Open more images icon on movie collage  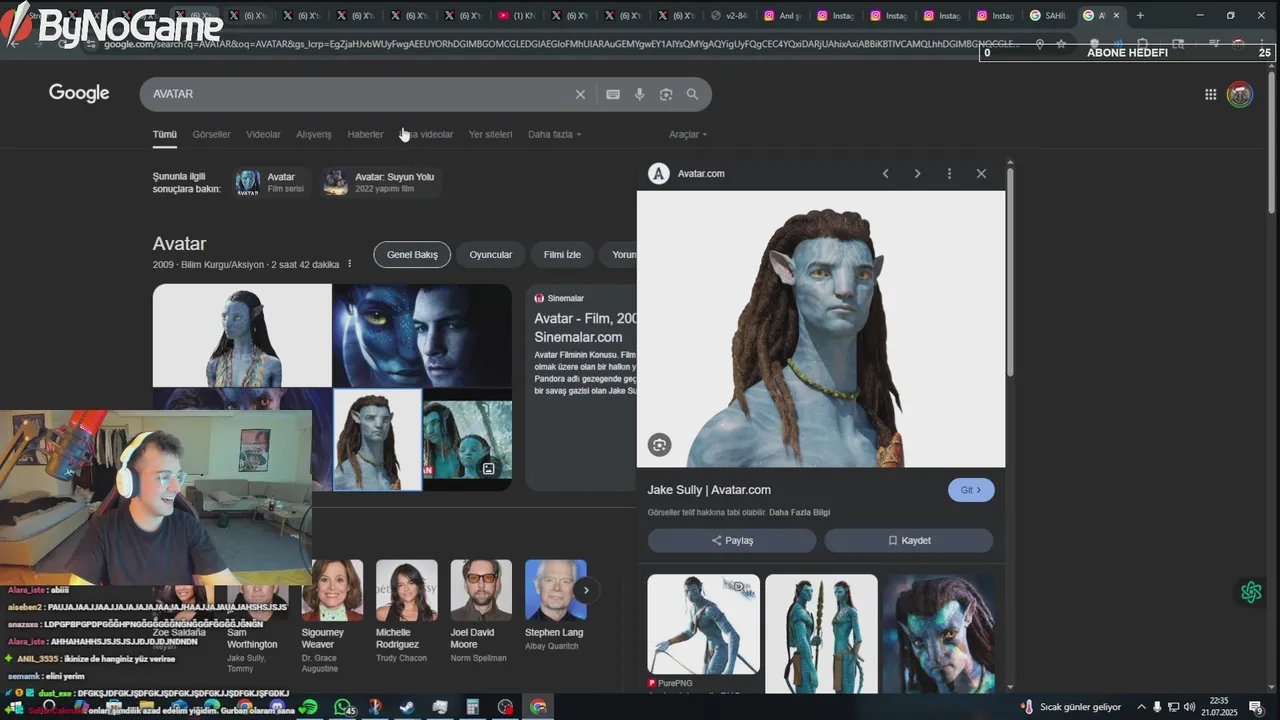489,468
